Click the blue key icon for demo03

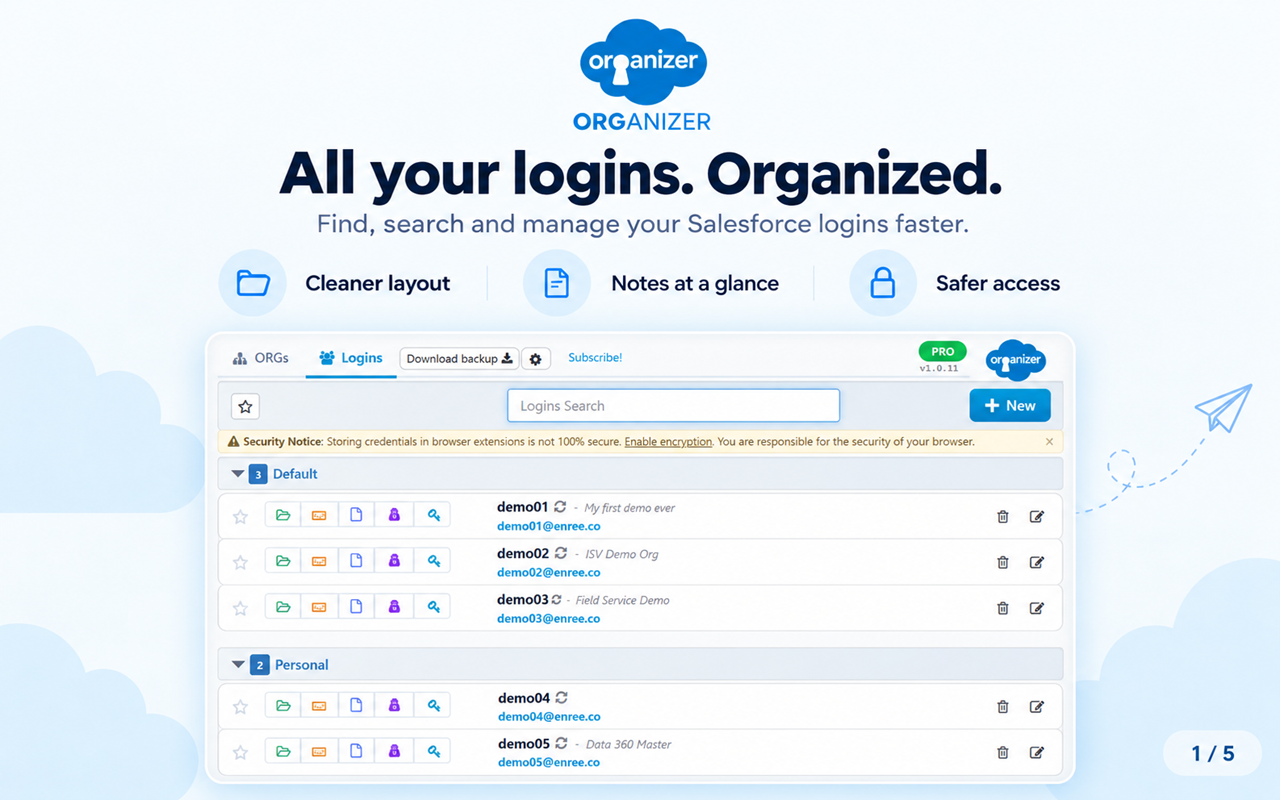tap(433, 607)
